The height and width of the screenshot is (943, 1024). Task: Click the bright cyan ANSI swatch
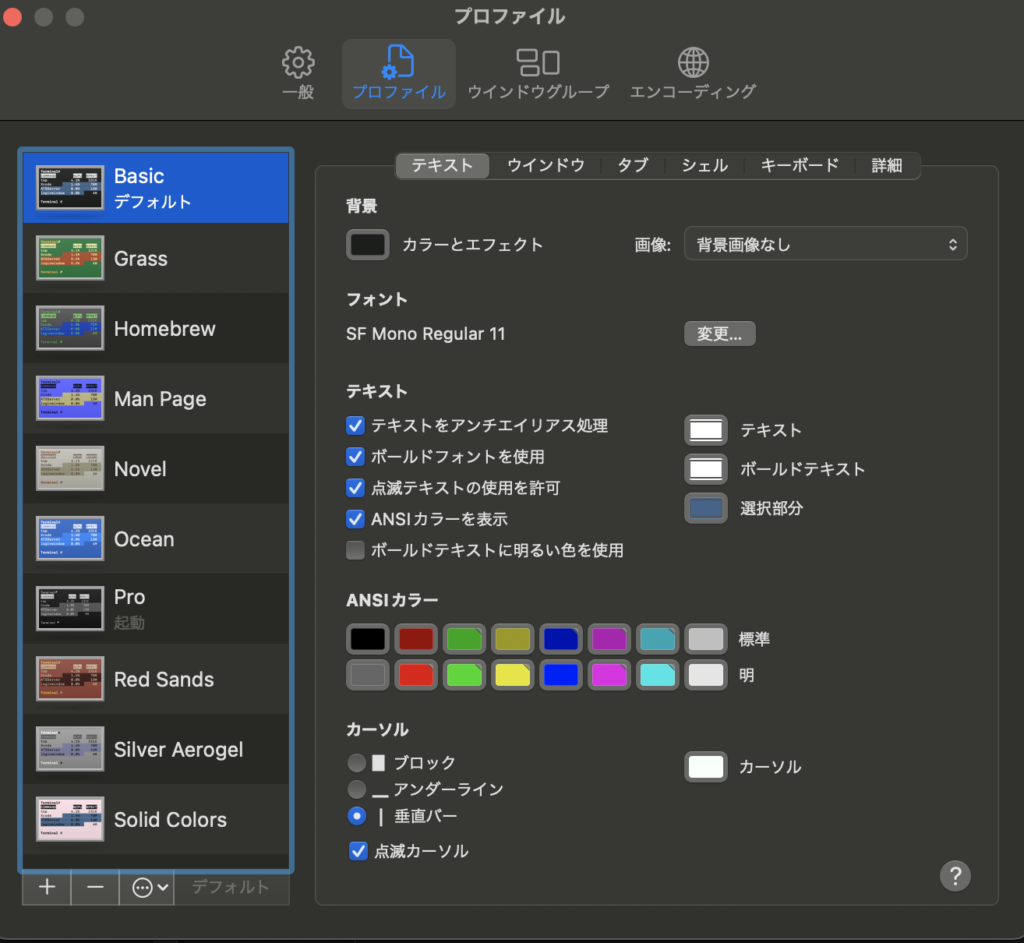coord(658,675)
